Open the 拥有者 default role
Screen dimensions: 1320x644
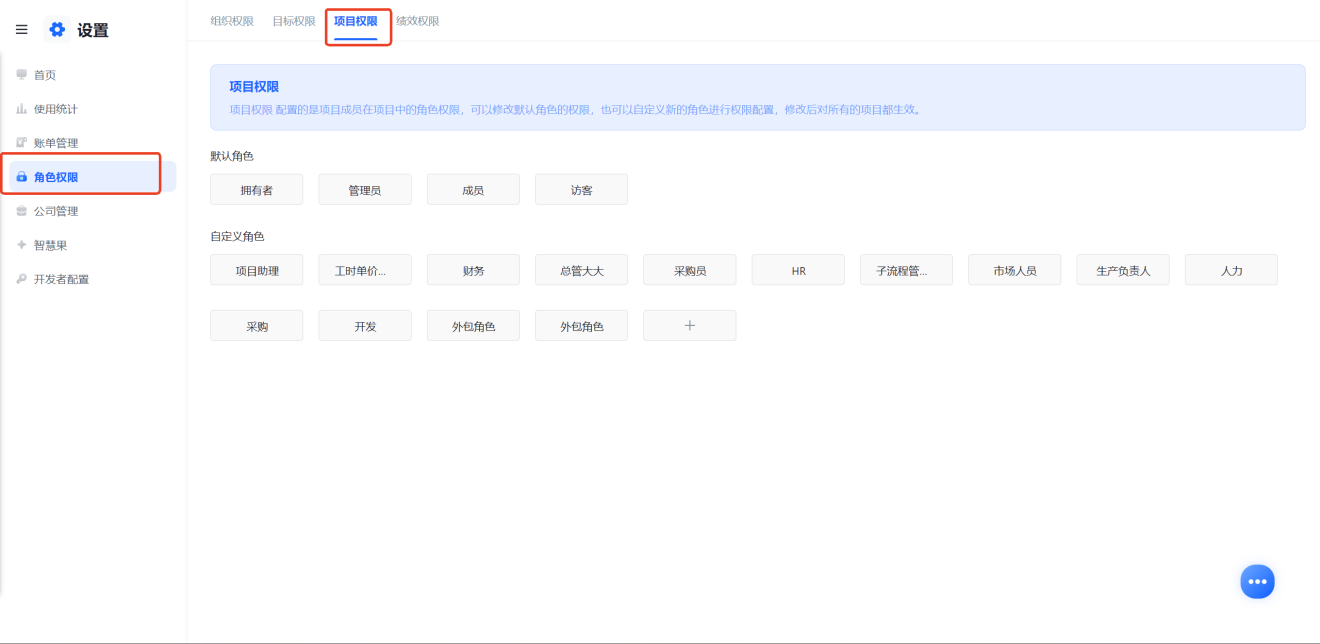click(257, 190)
